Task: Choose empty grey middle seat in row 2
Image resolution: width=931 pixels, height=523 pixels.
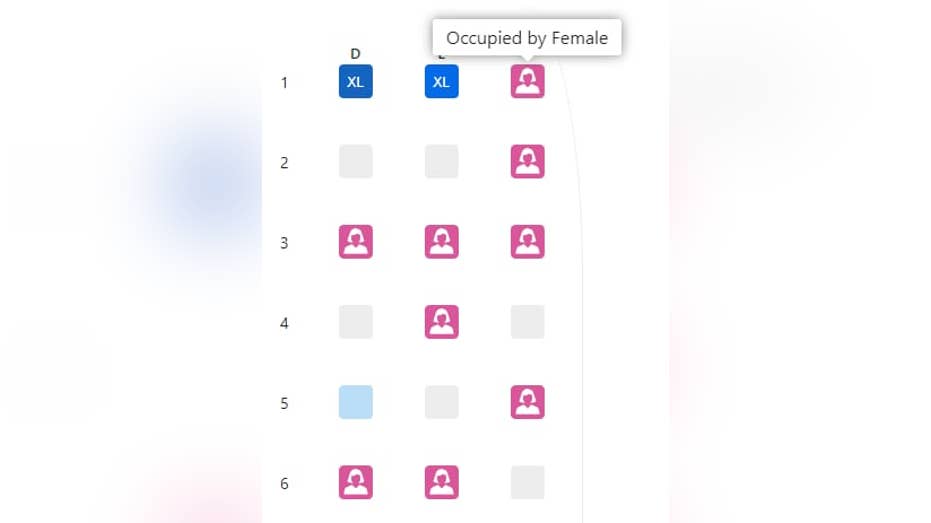Action: tap(441, 161)
